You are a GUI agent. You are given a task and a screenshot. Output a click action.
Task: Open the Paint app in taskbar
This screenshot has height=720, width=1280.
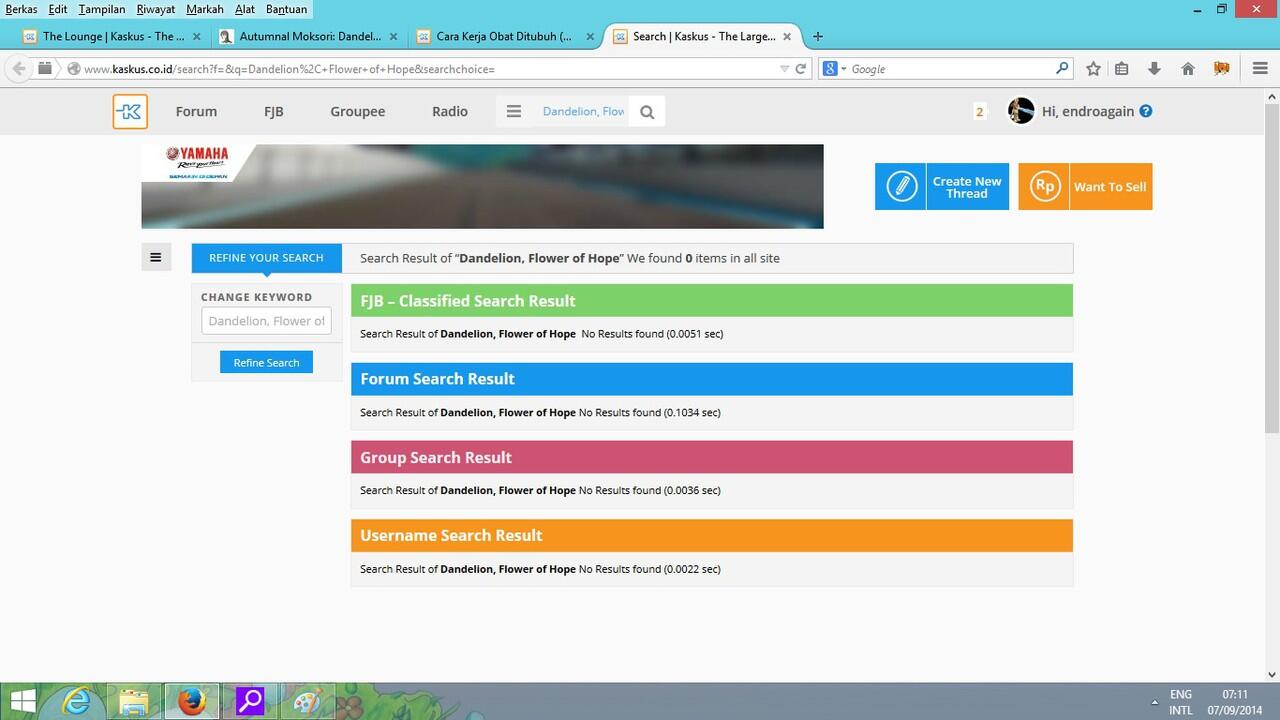(307, 702)
